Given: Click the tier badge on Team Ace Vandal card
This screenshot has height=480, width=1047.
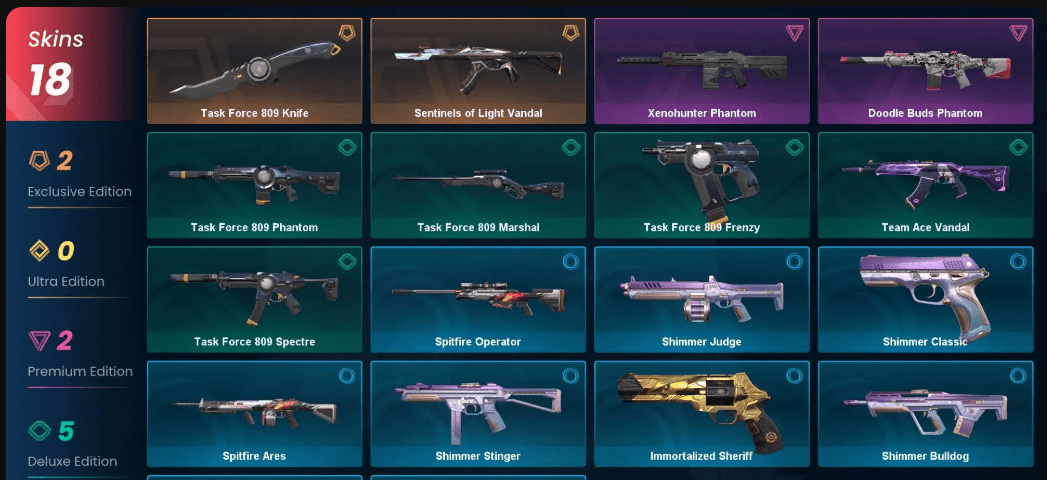Looking at the screenshot, I should 1018,147.
